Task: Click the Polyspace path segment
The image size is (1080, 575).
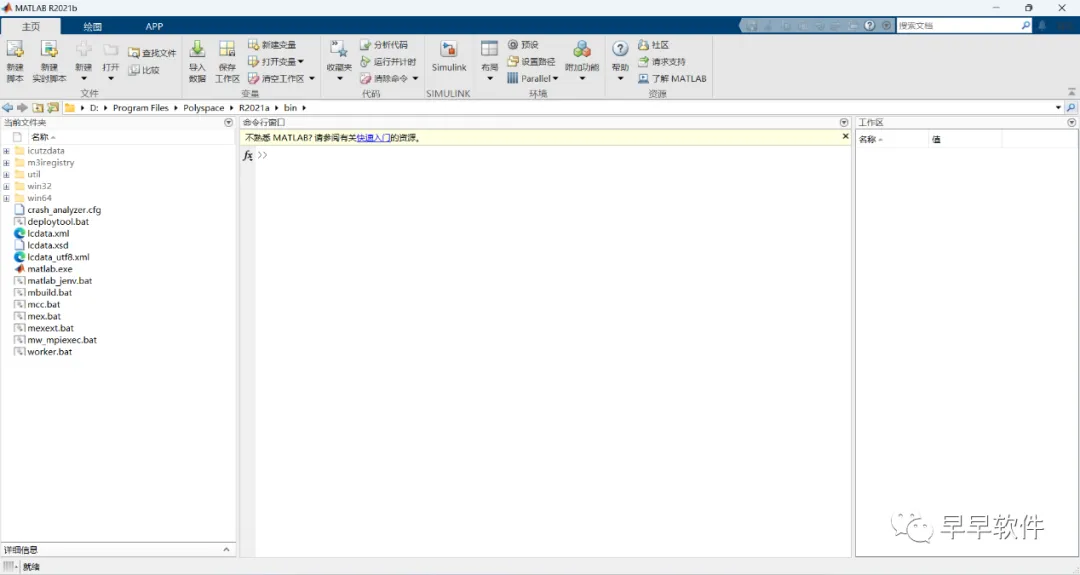Action: coord(203,108)
